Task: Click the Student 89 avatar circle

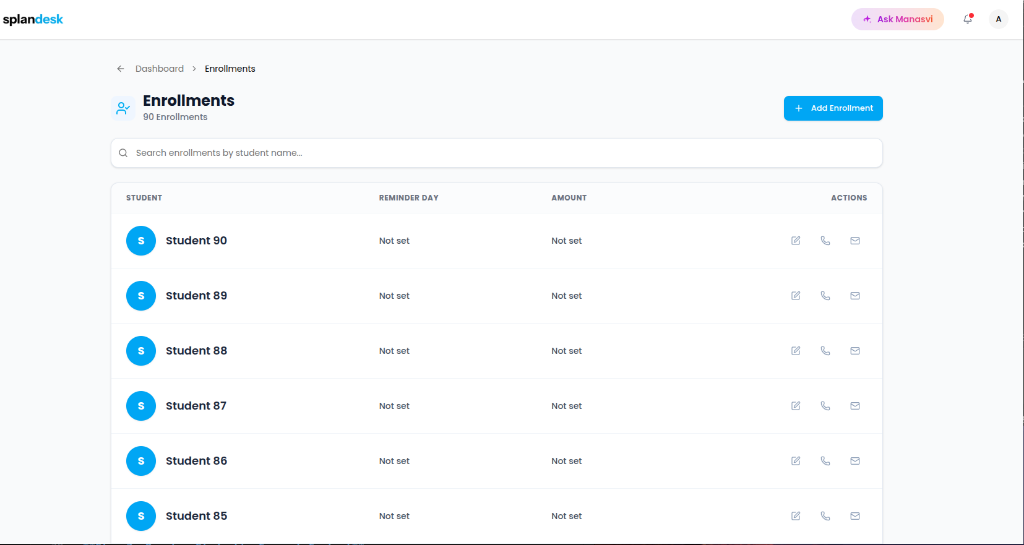Action: (x=141, y=296)
